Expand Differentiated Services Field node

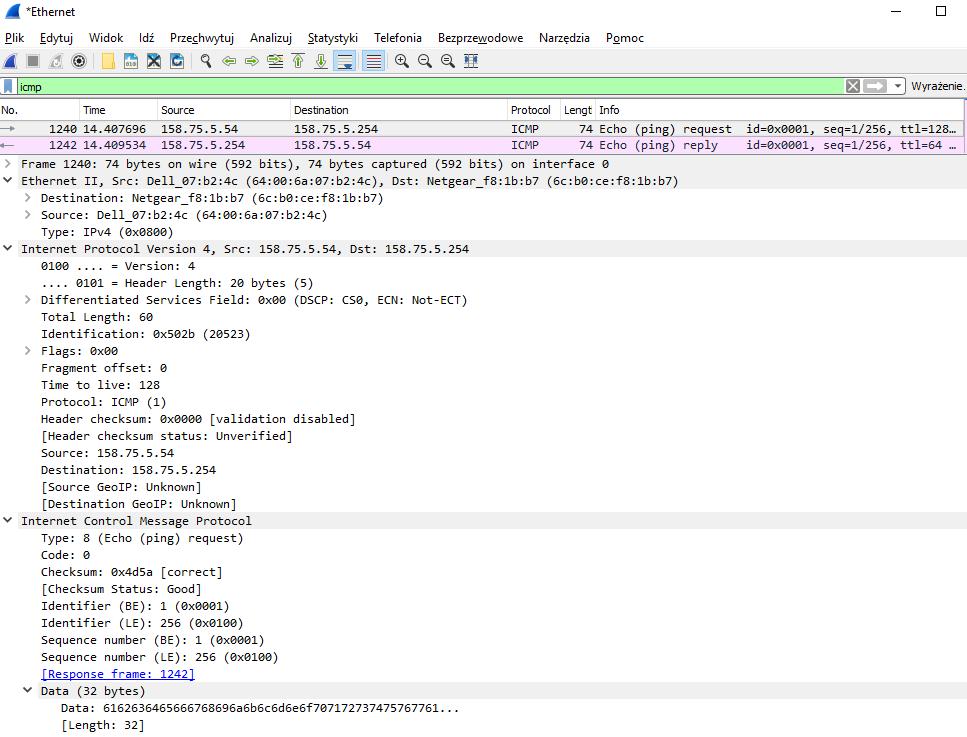coord(28,300)
